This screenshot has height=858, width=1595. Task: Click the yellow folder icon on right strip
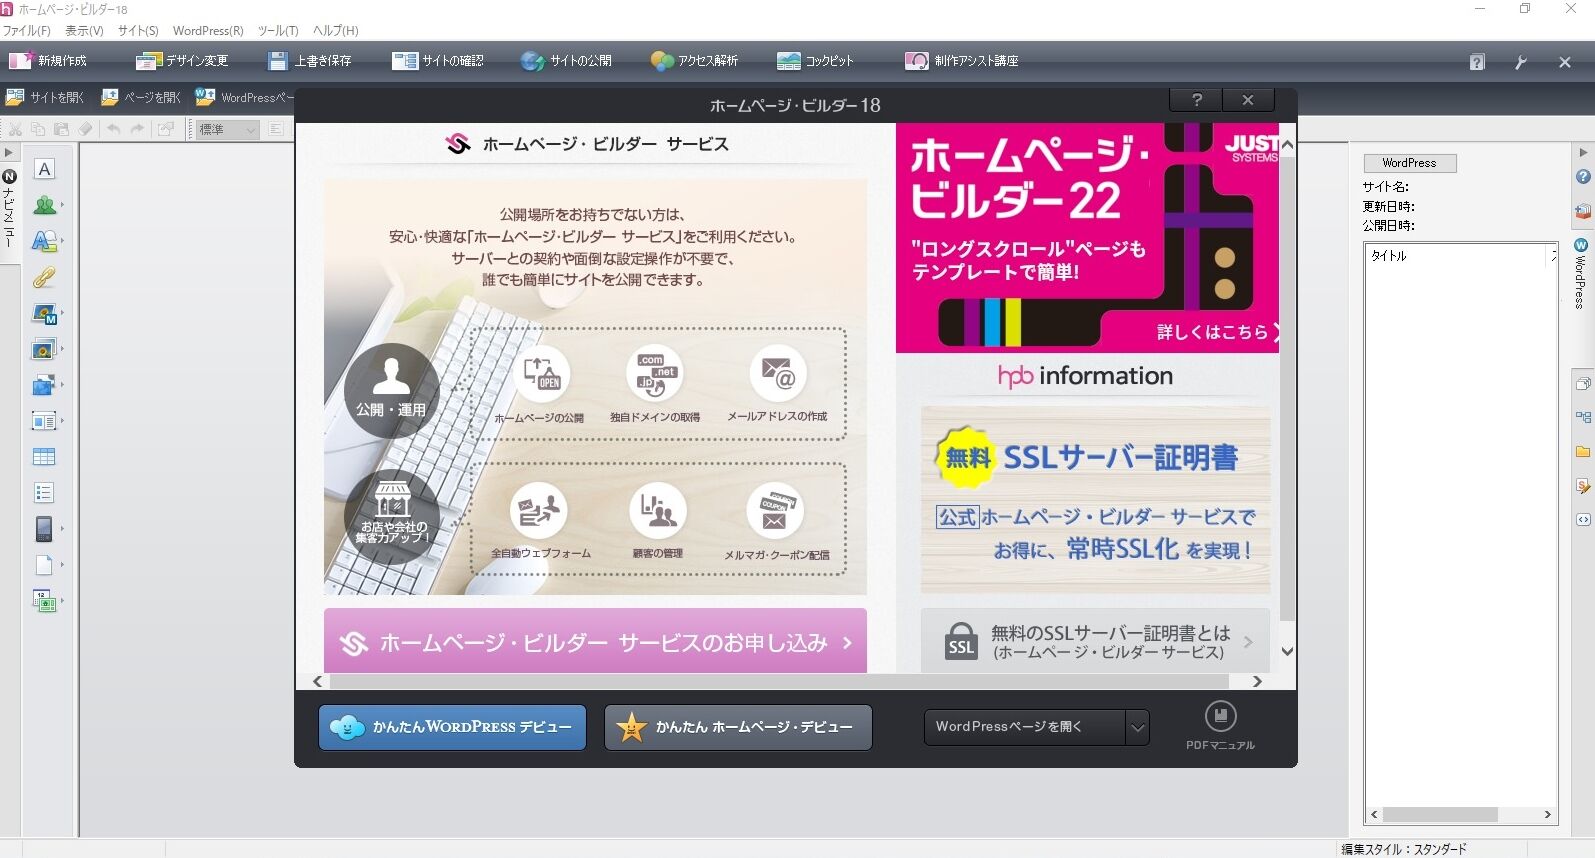tap(1583, 451)
